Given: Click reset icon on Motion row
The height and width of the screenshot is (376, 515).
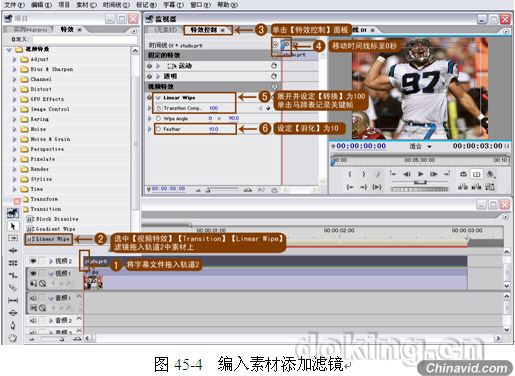Looking at the screenshot, I should point(274,66).
